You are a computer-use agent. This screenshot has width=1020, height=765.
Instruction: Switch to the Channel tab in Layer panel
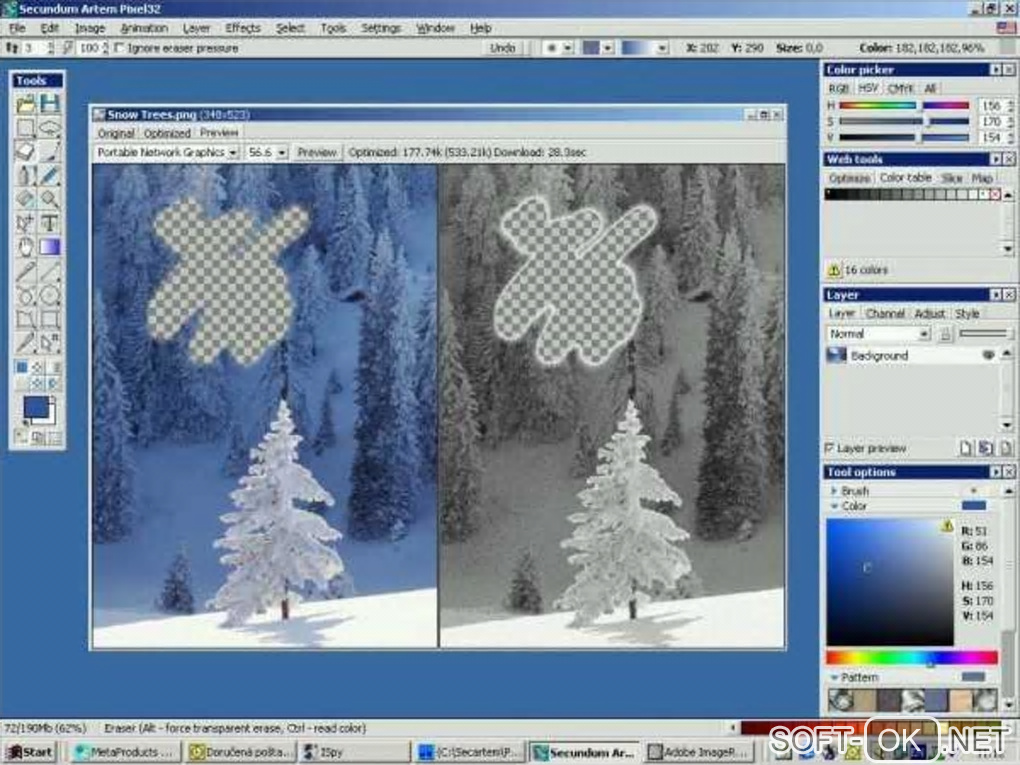click(x=885, y=314)
